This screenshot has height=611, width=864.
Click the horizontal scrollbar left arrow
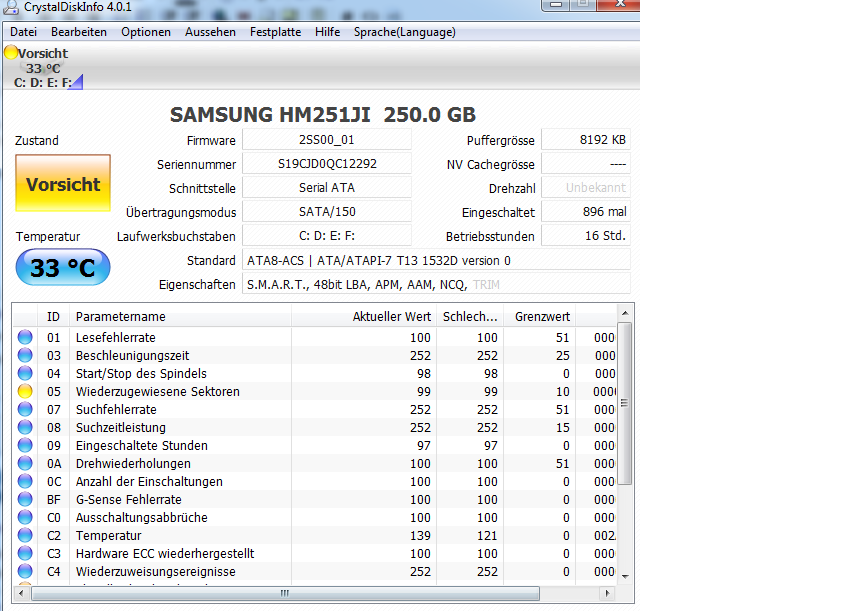pyautogui.click(x=21, y=593)
